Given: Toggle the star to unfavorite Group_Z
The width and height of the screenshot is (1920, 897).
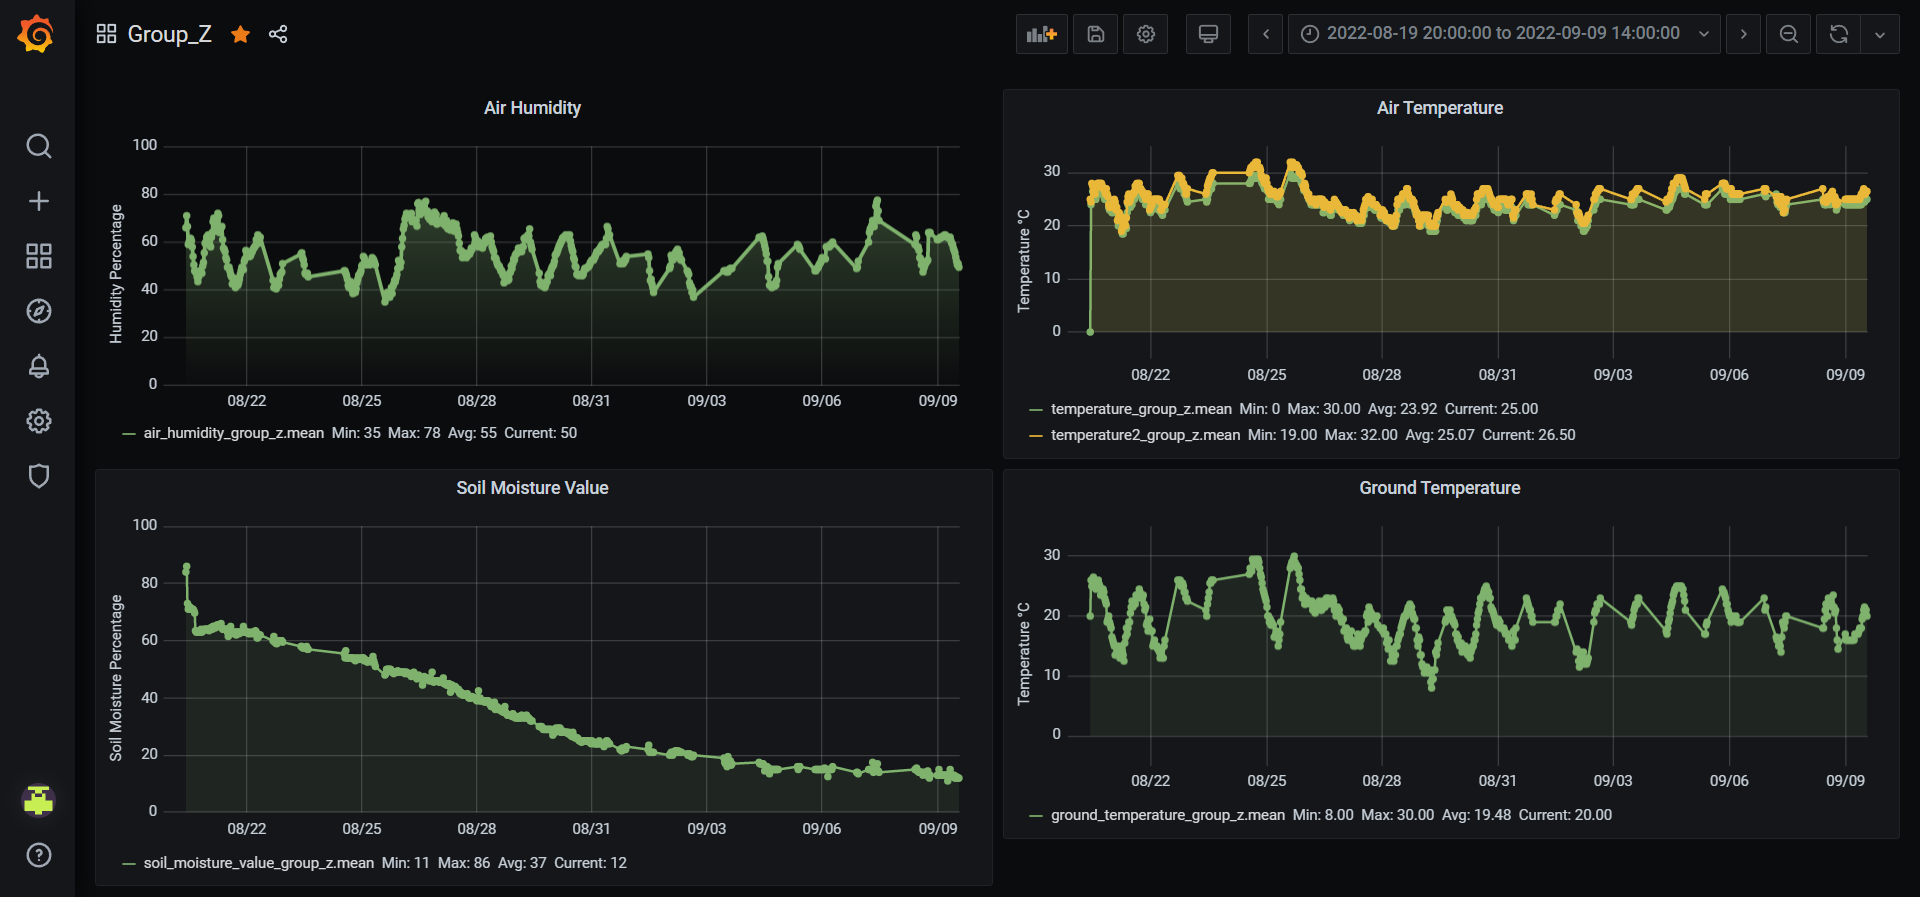Looking at the screenshot, I should pos(240,34).
